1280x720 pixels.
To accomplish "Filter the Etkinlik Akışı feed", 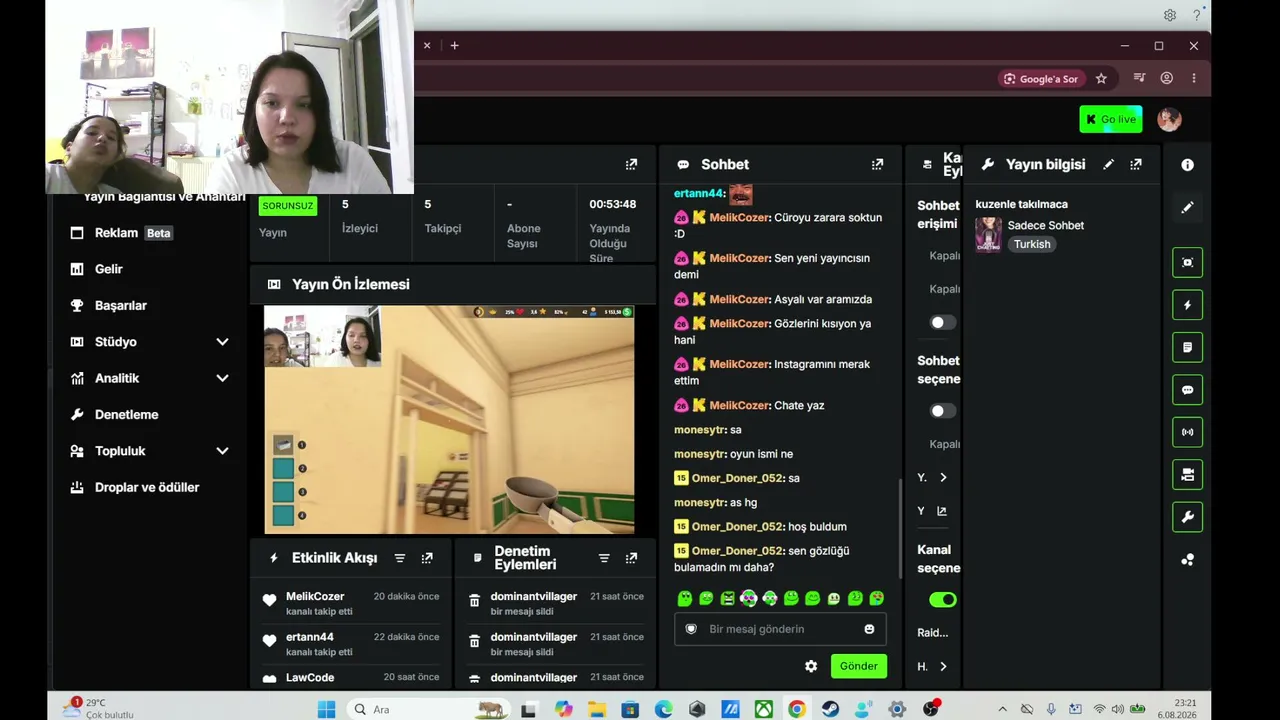I will tap(400, 558).
